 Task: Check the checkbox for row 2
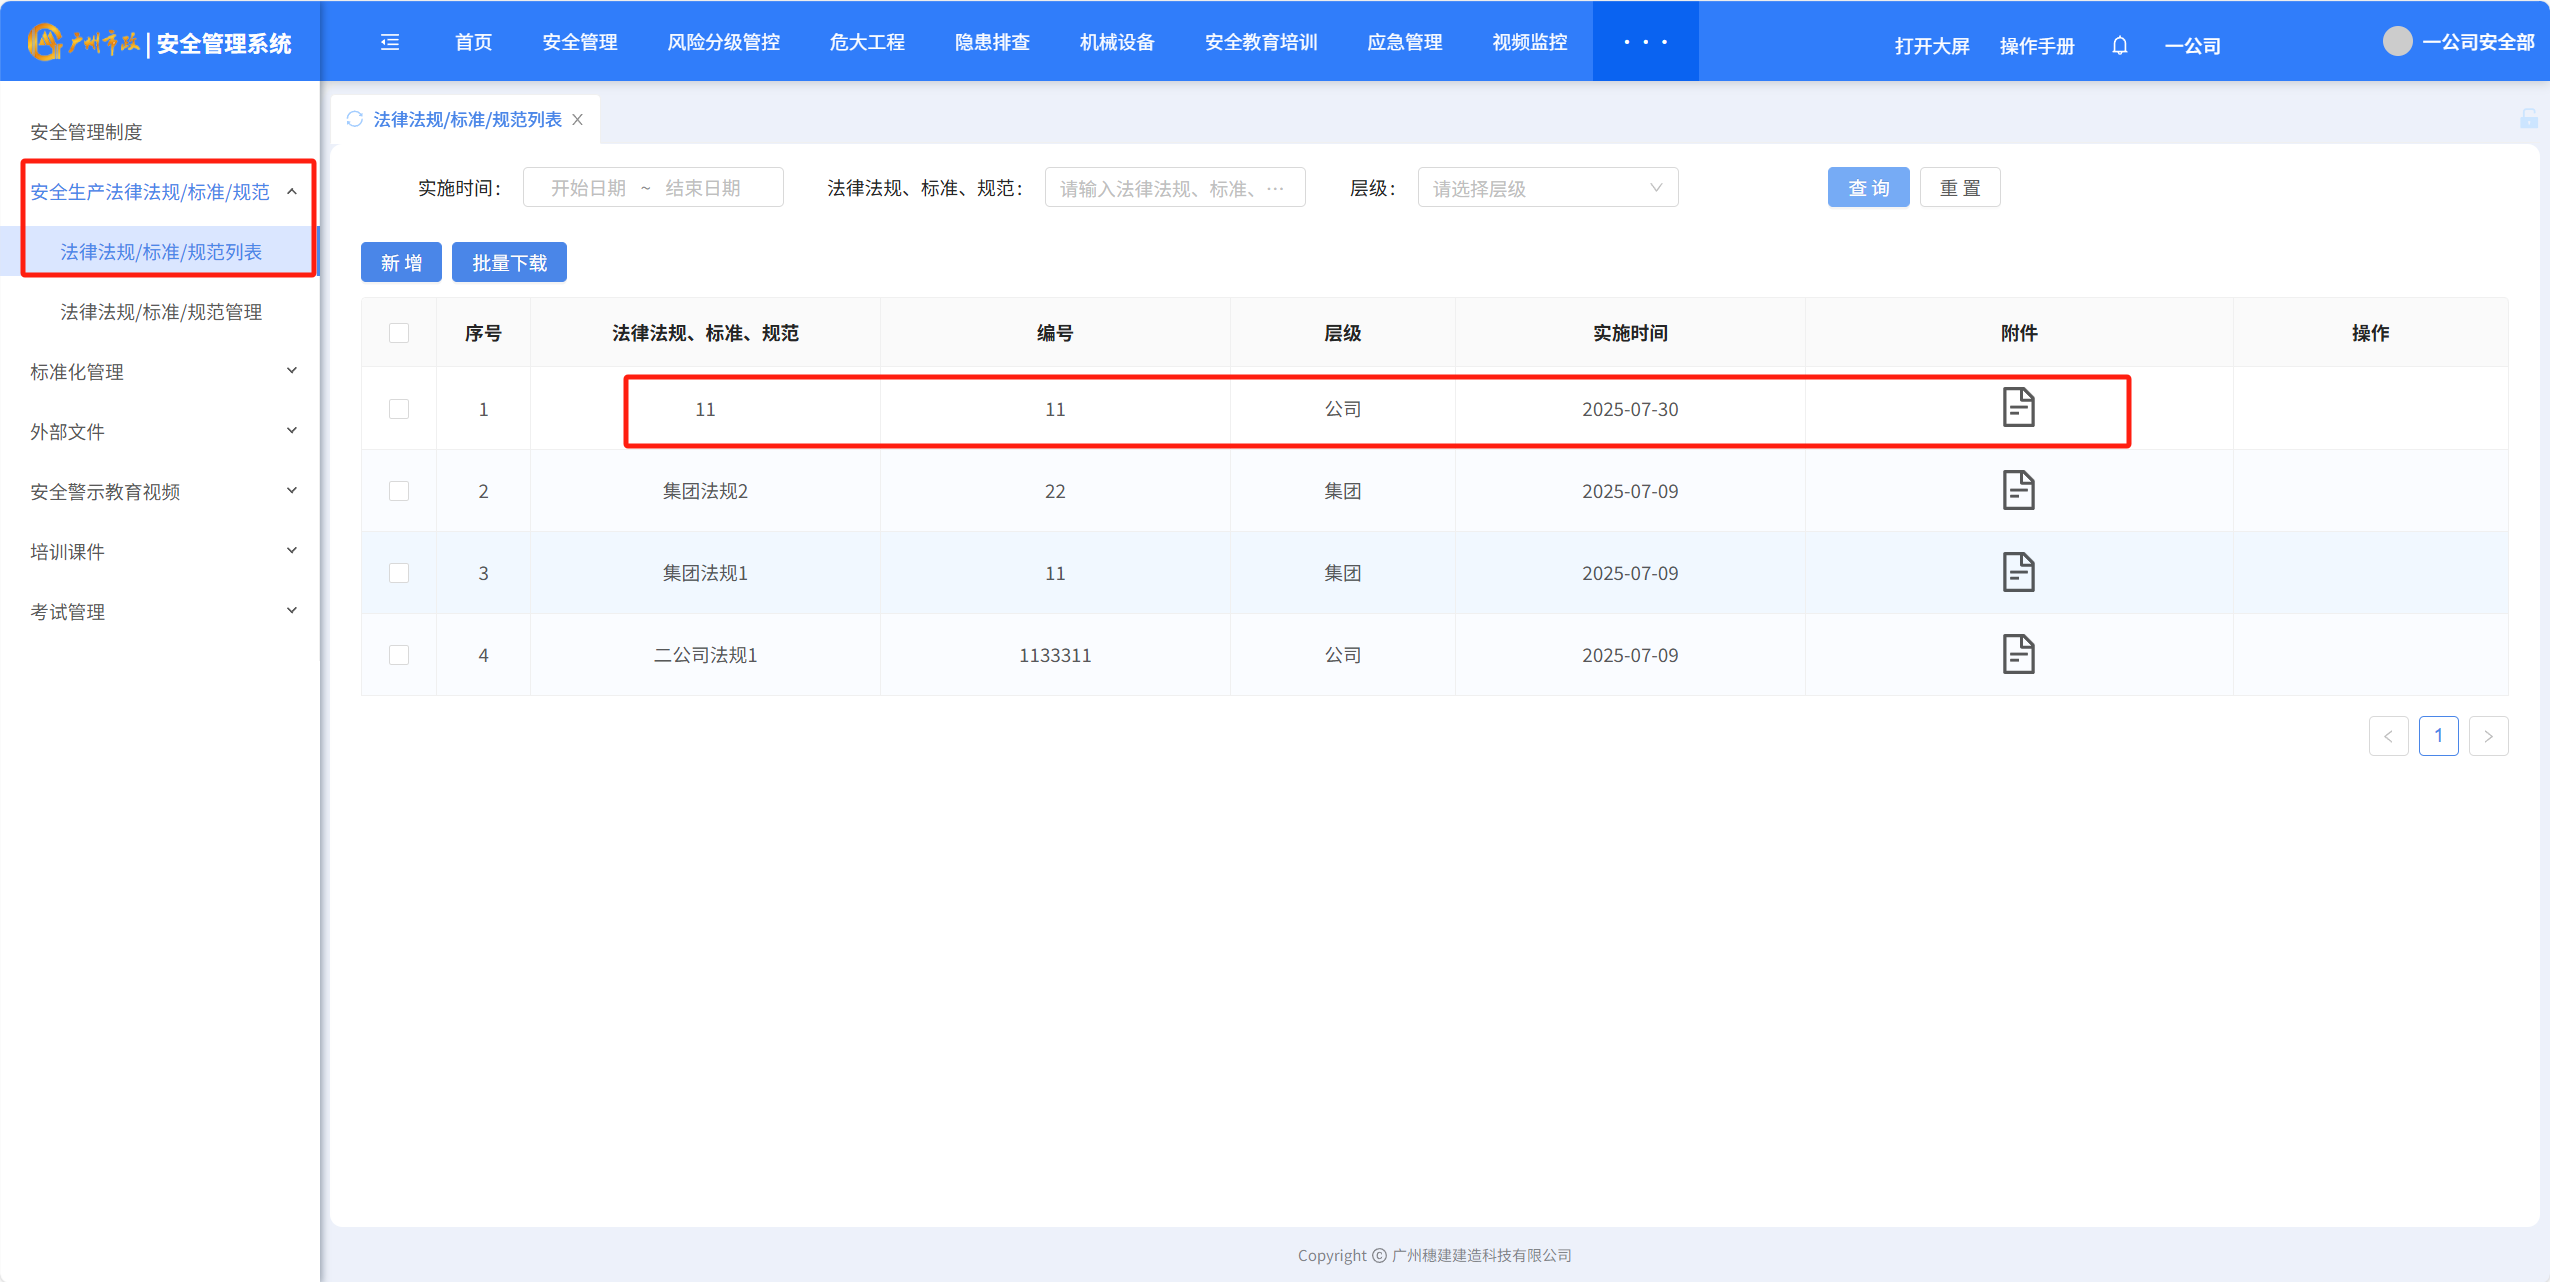(x=399, y=491)
